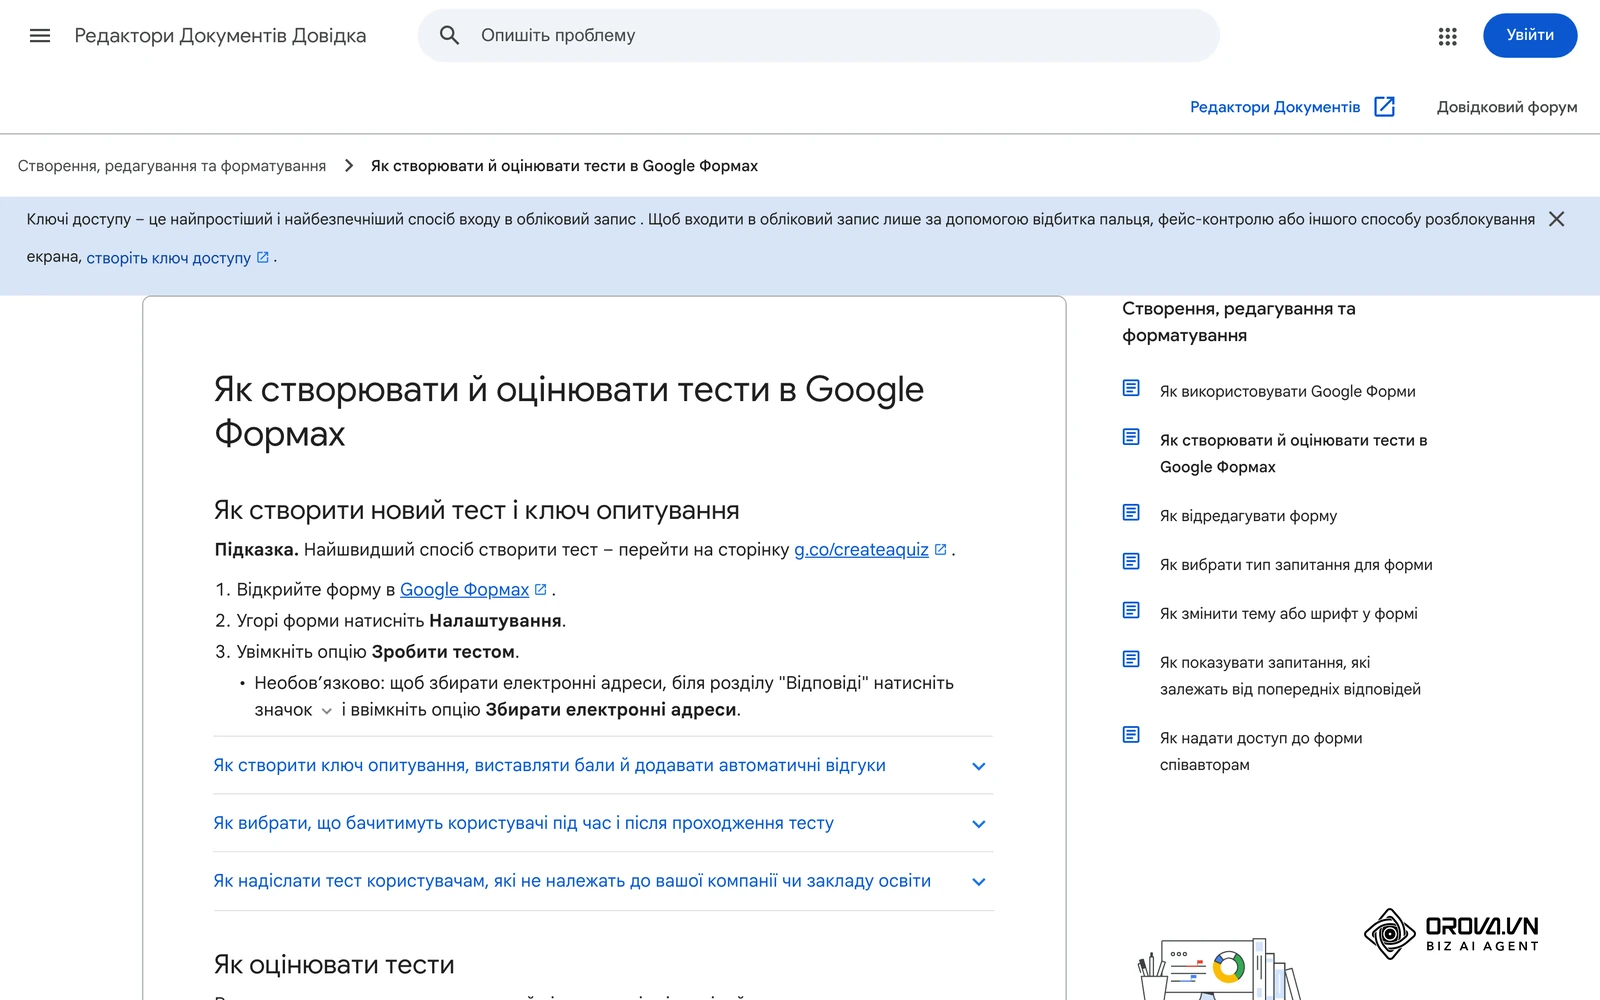
Task: Dismiss the passkey banner with X
Action: click(x=1556, y=219)
